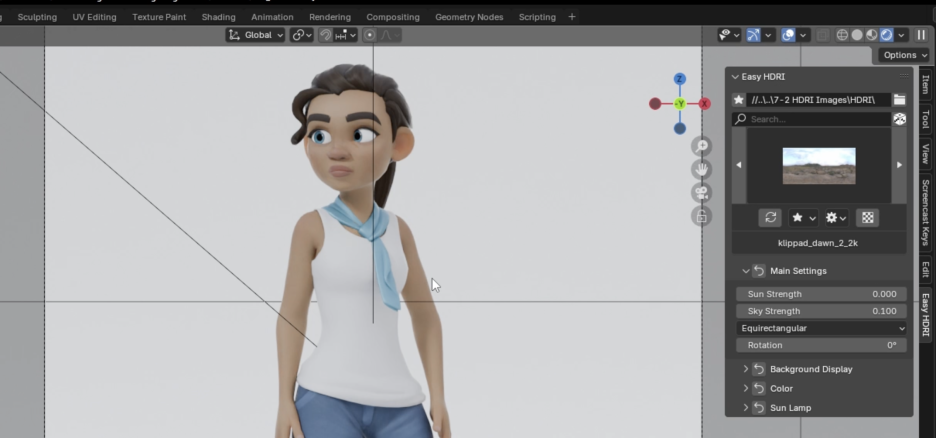Open the Scripting workspace tab
The height and width of the screenshot is (438, 936).
[x=537, y=17]
